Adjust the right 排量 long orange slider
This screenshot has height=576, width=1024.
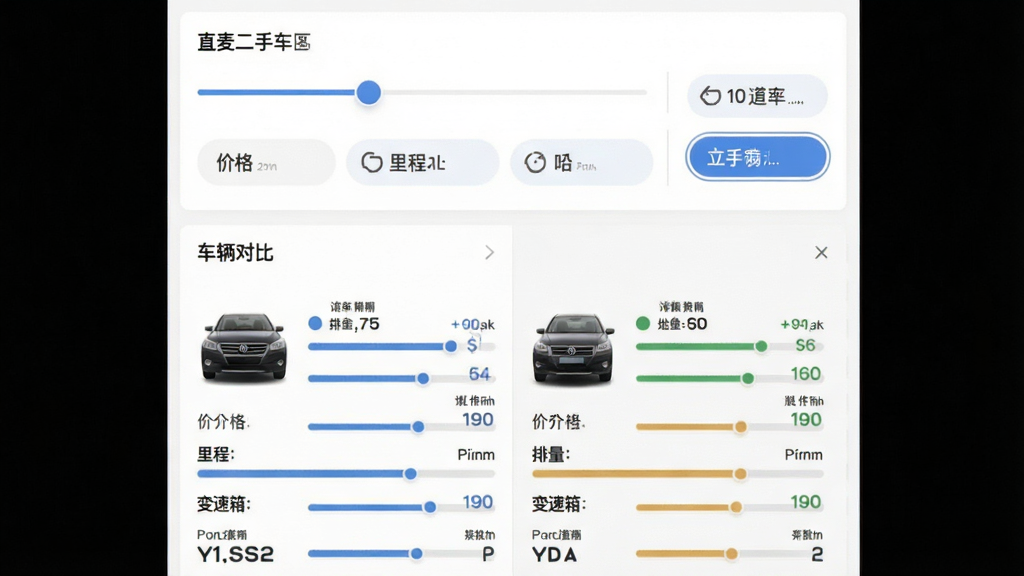678,474
